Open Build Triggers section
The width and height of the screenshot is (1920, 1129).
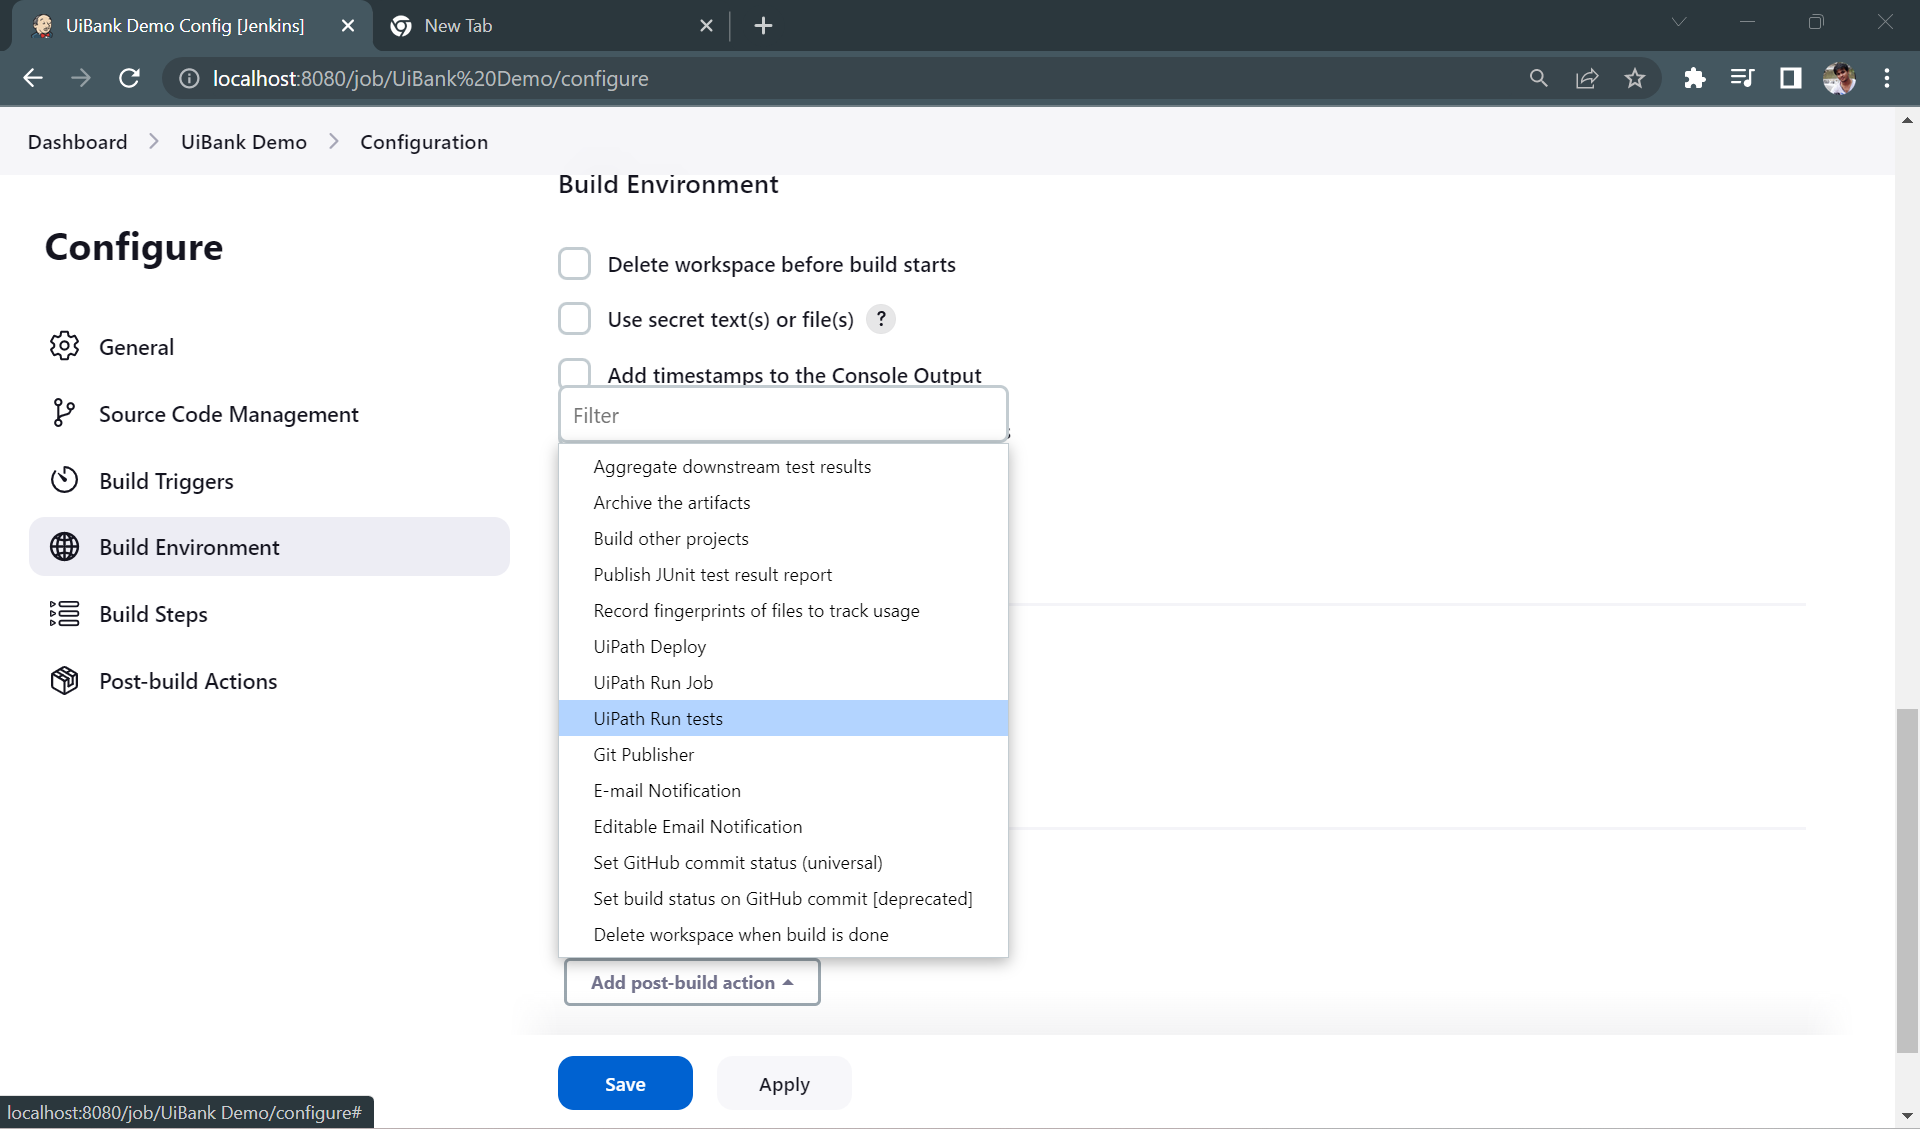point(269,480)
